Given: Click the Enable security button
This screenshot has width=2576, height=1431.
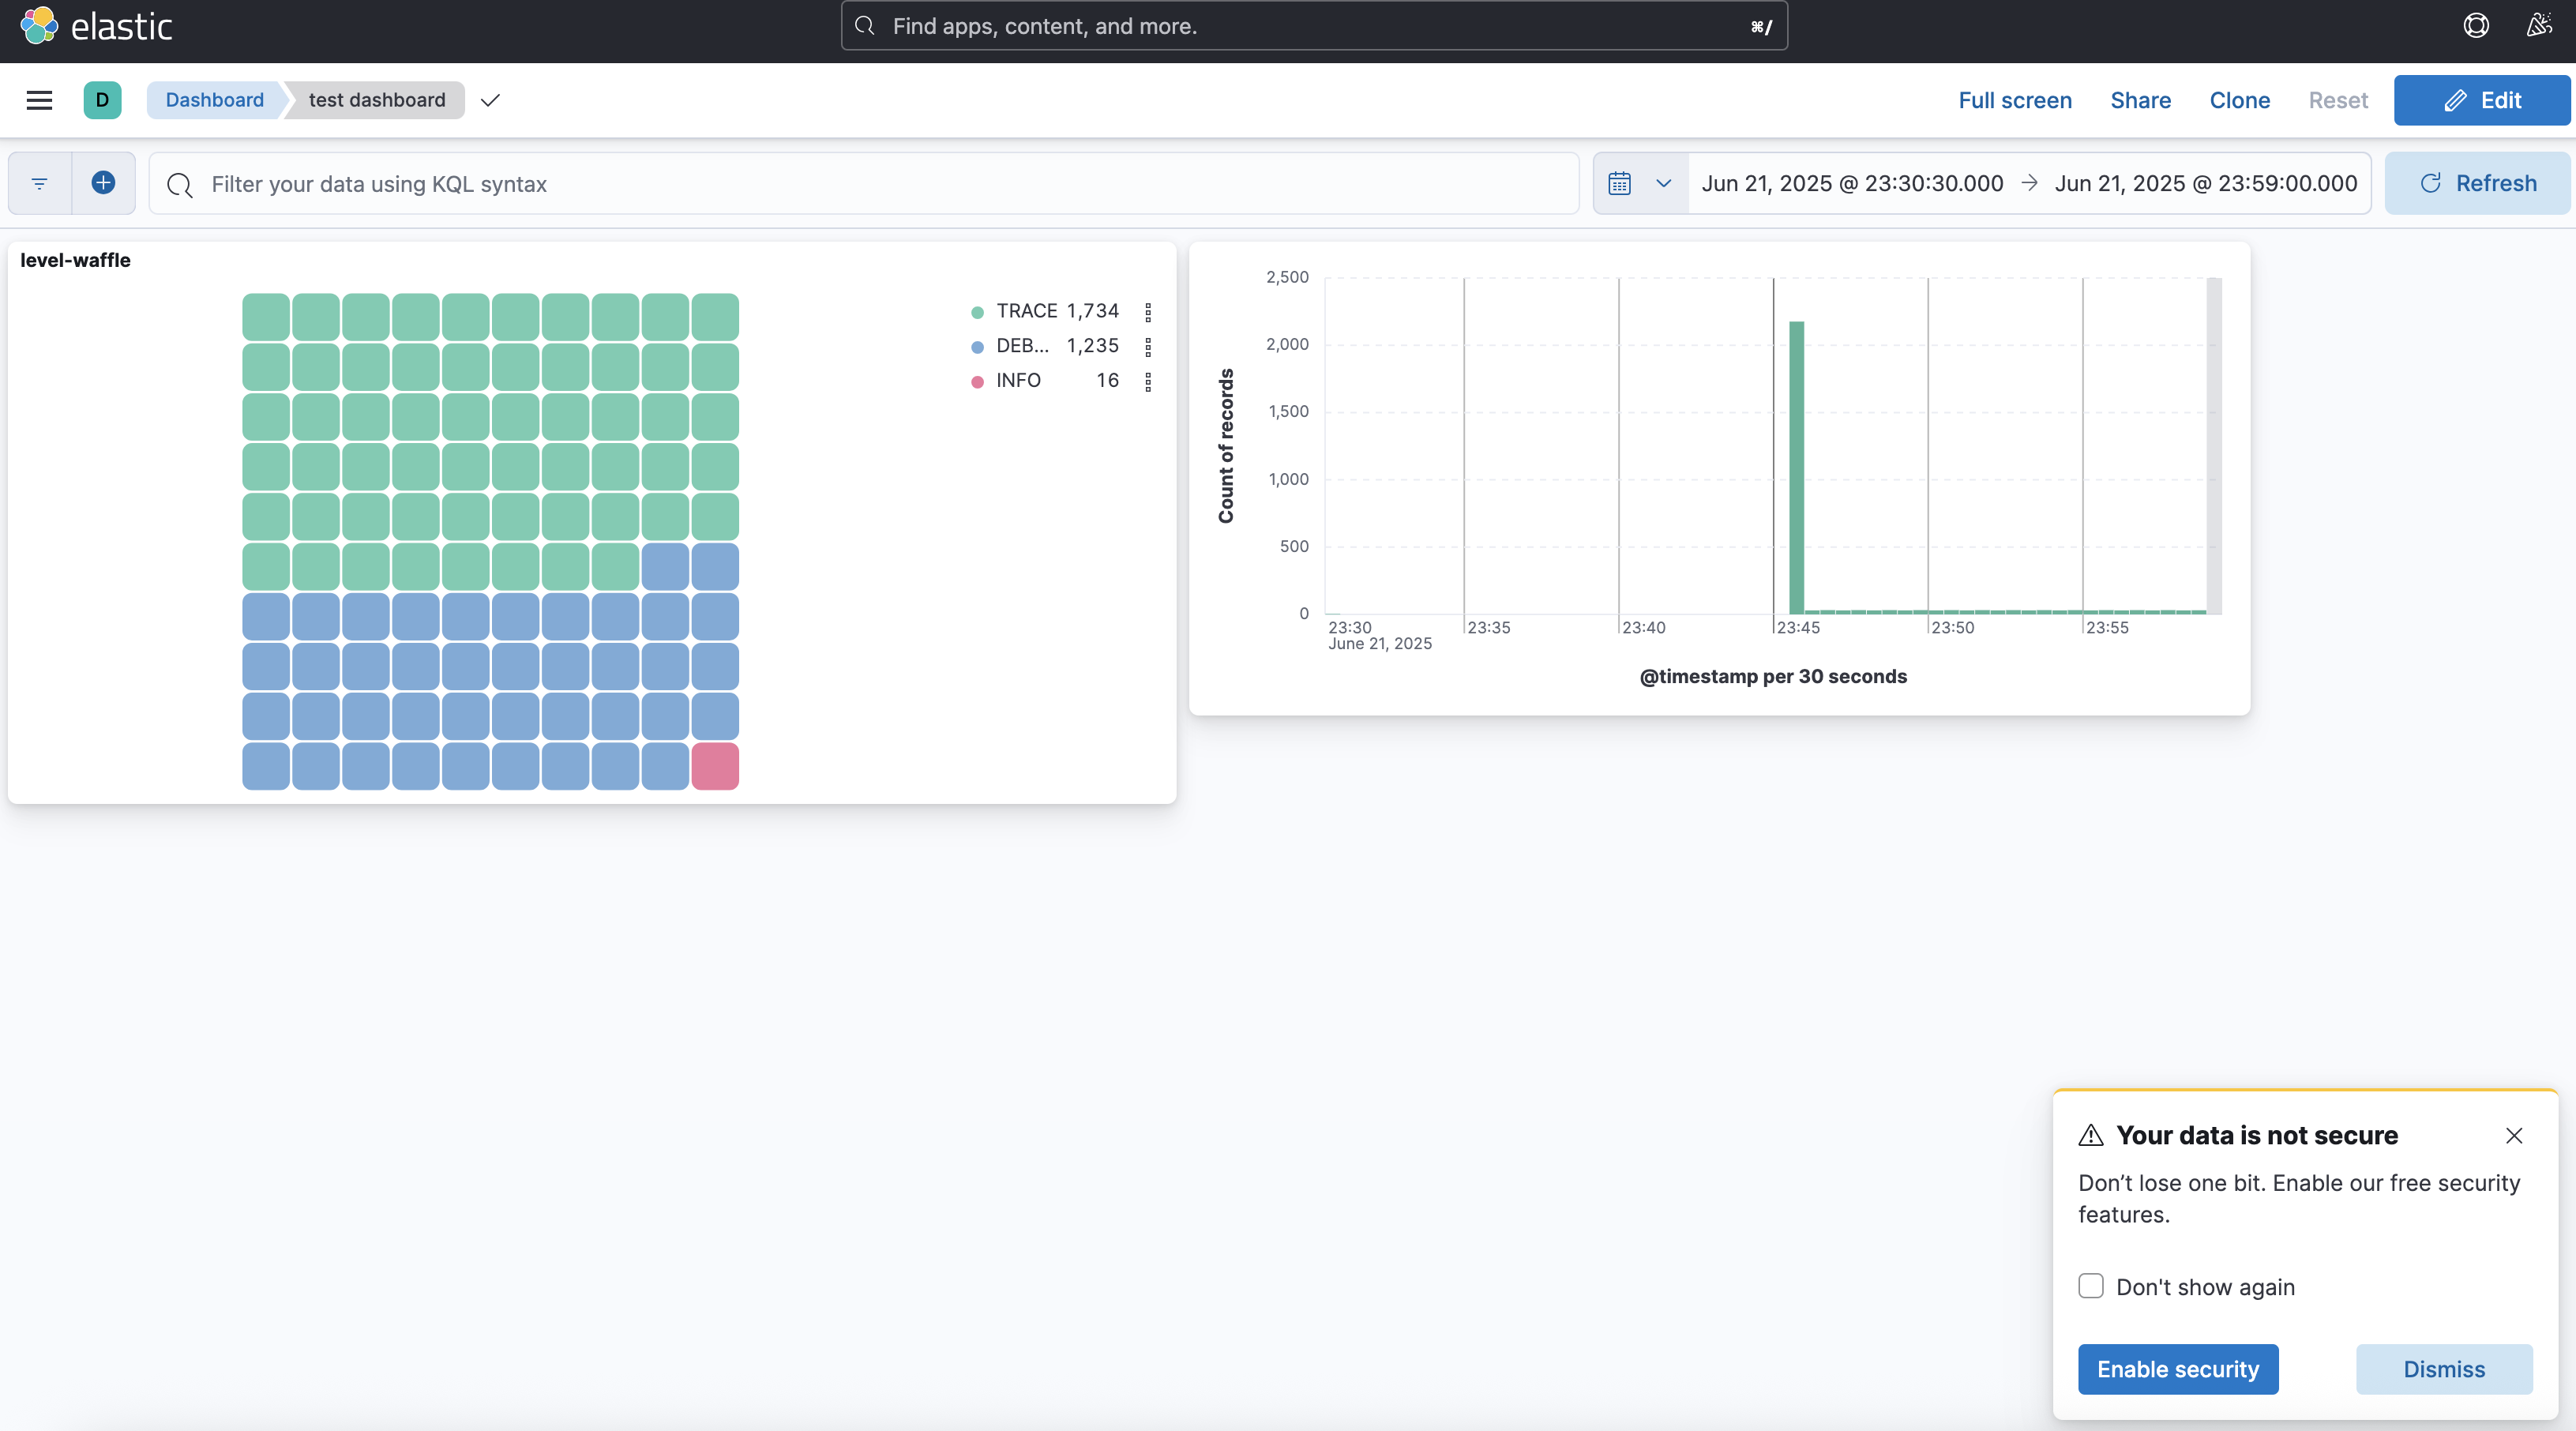Looking at the screenshot, I should (2177, 1369).
